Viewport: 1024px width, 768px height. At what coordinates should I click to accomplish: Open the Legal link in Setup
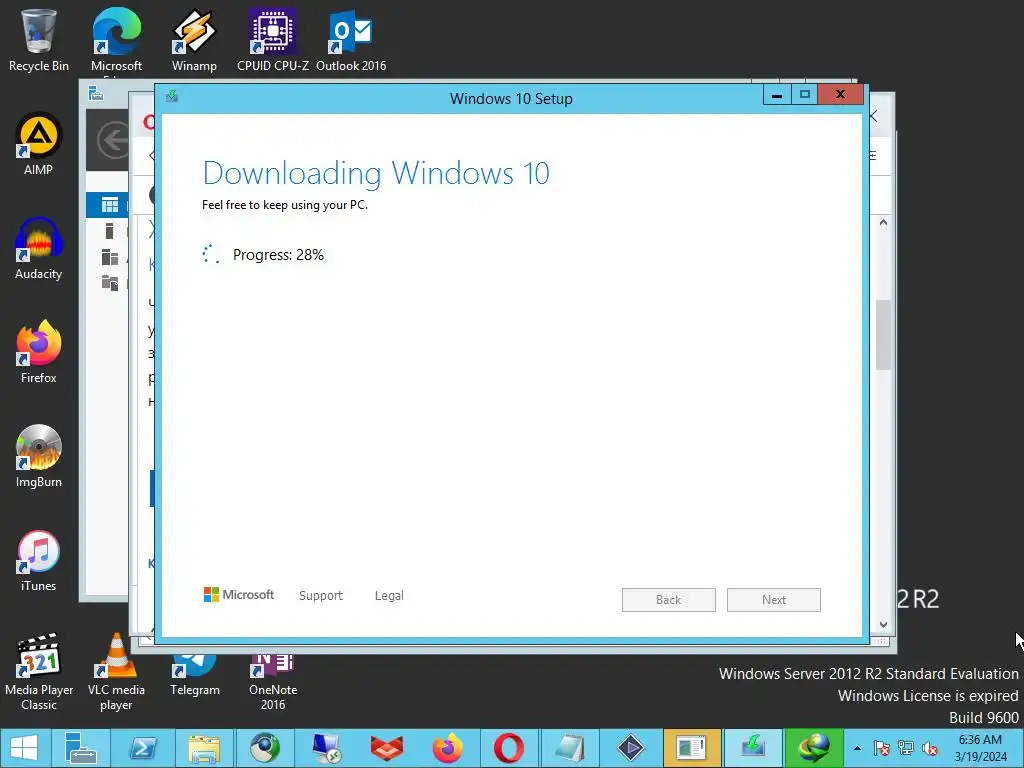[389, 596]
